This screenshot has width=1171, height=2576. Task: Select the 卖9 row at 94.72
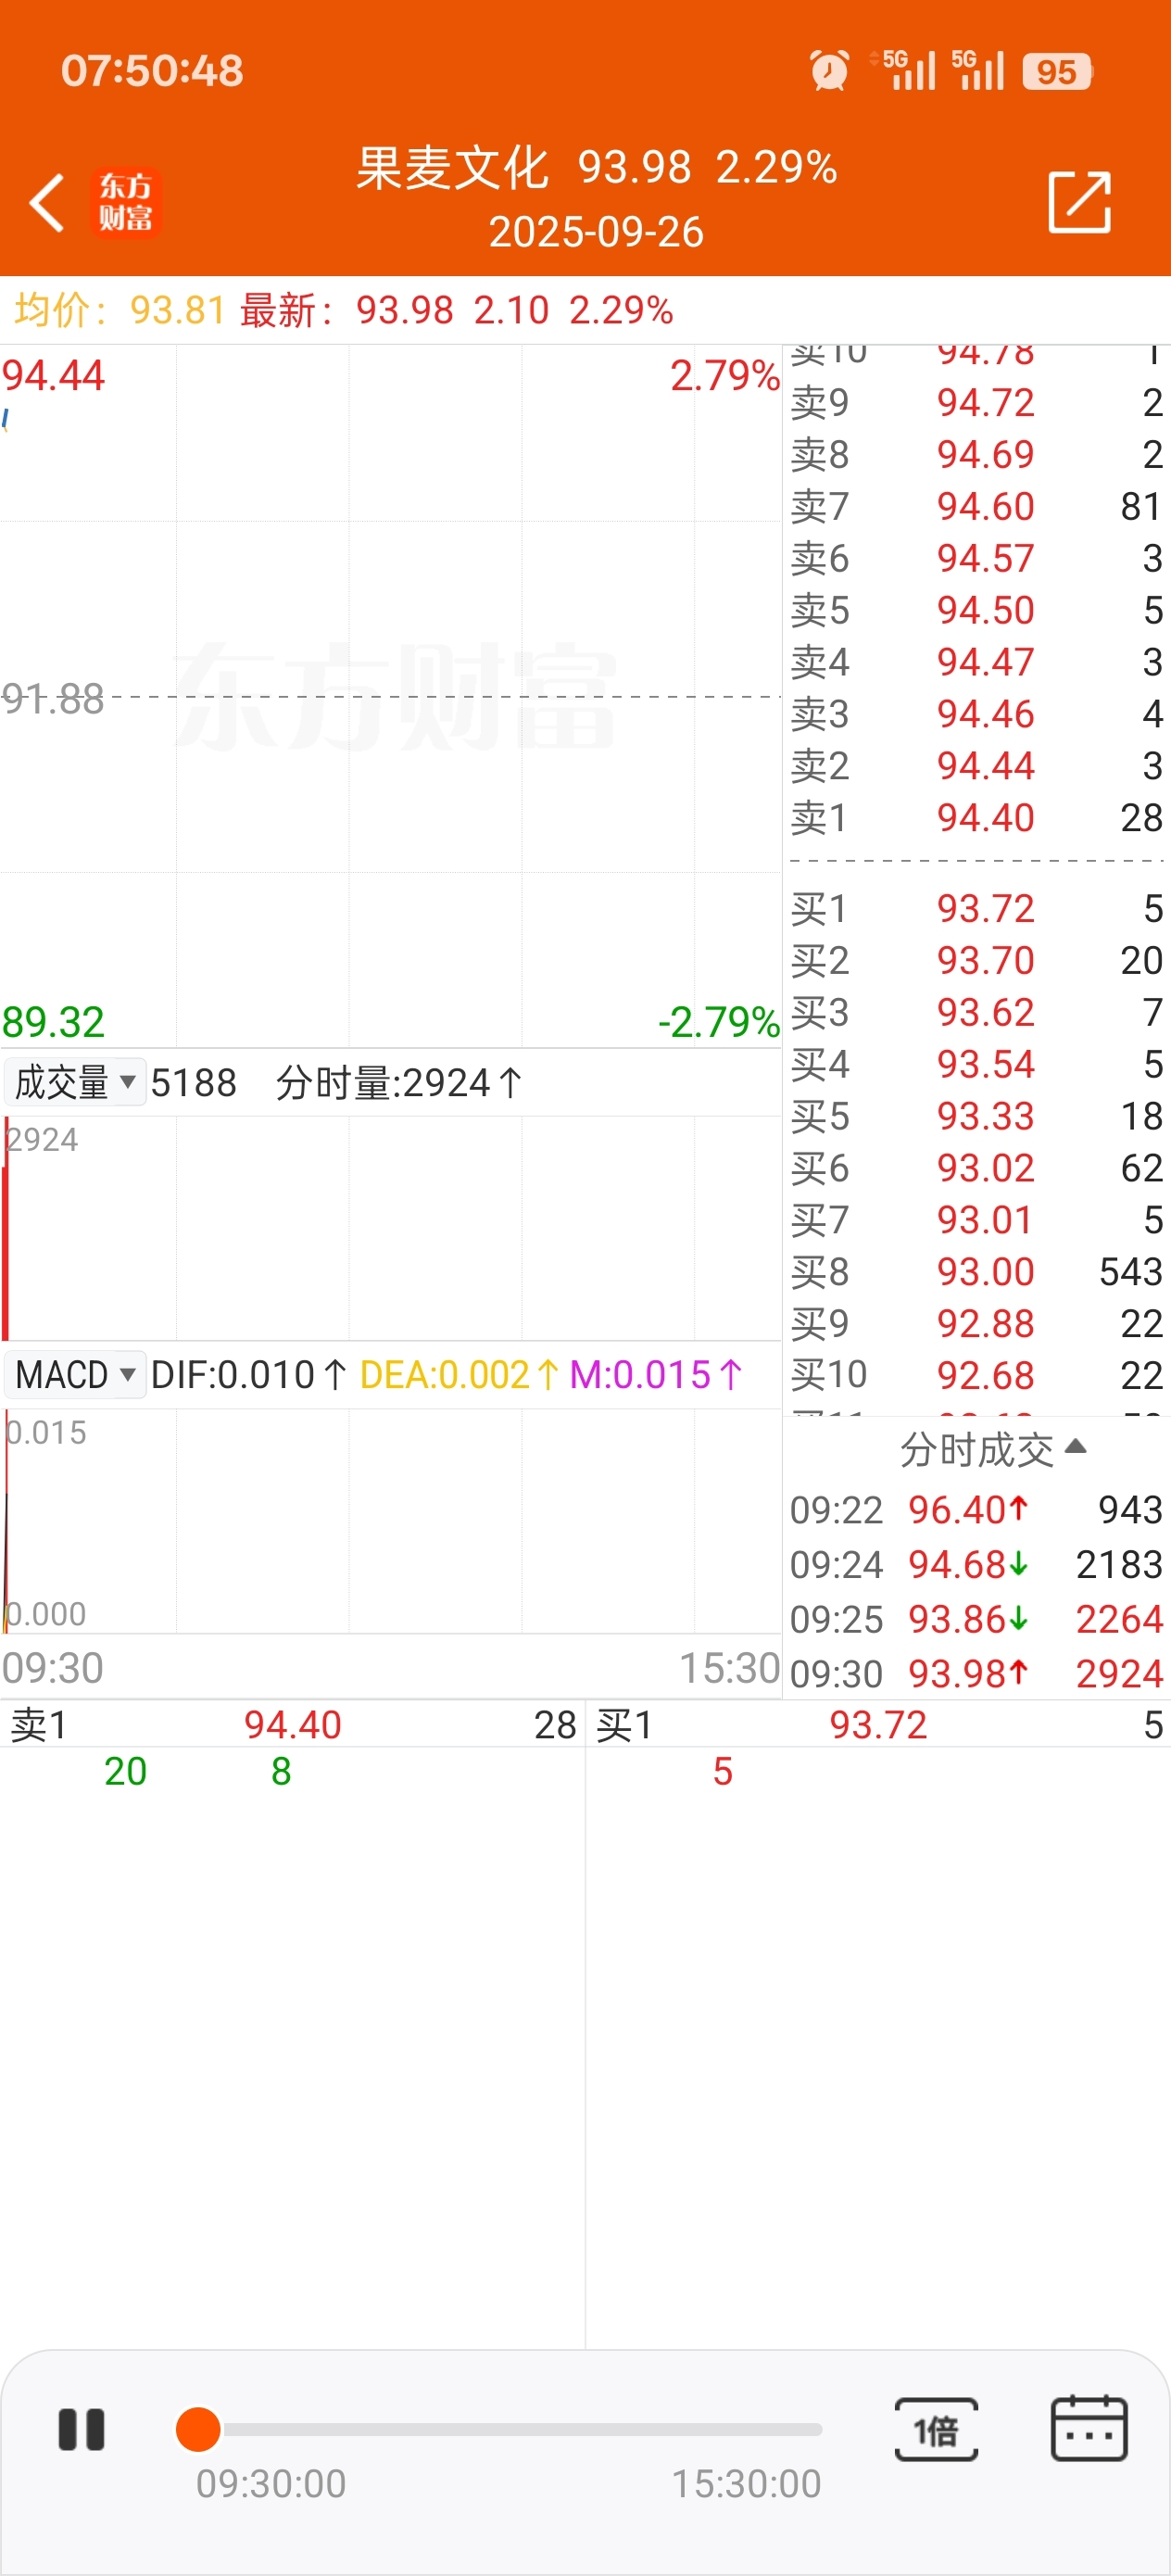coord(976,402)
